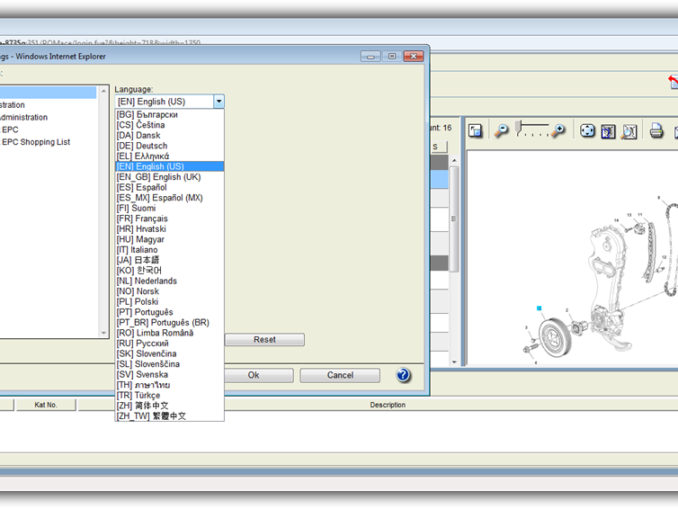Pick [EN_GB] English (UK) language option

point(159,177)
